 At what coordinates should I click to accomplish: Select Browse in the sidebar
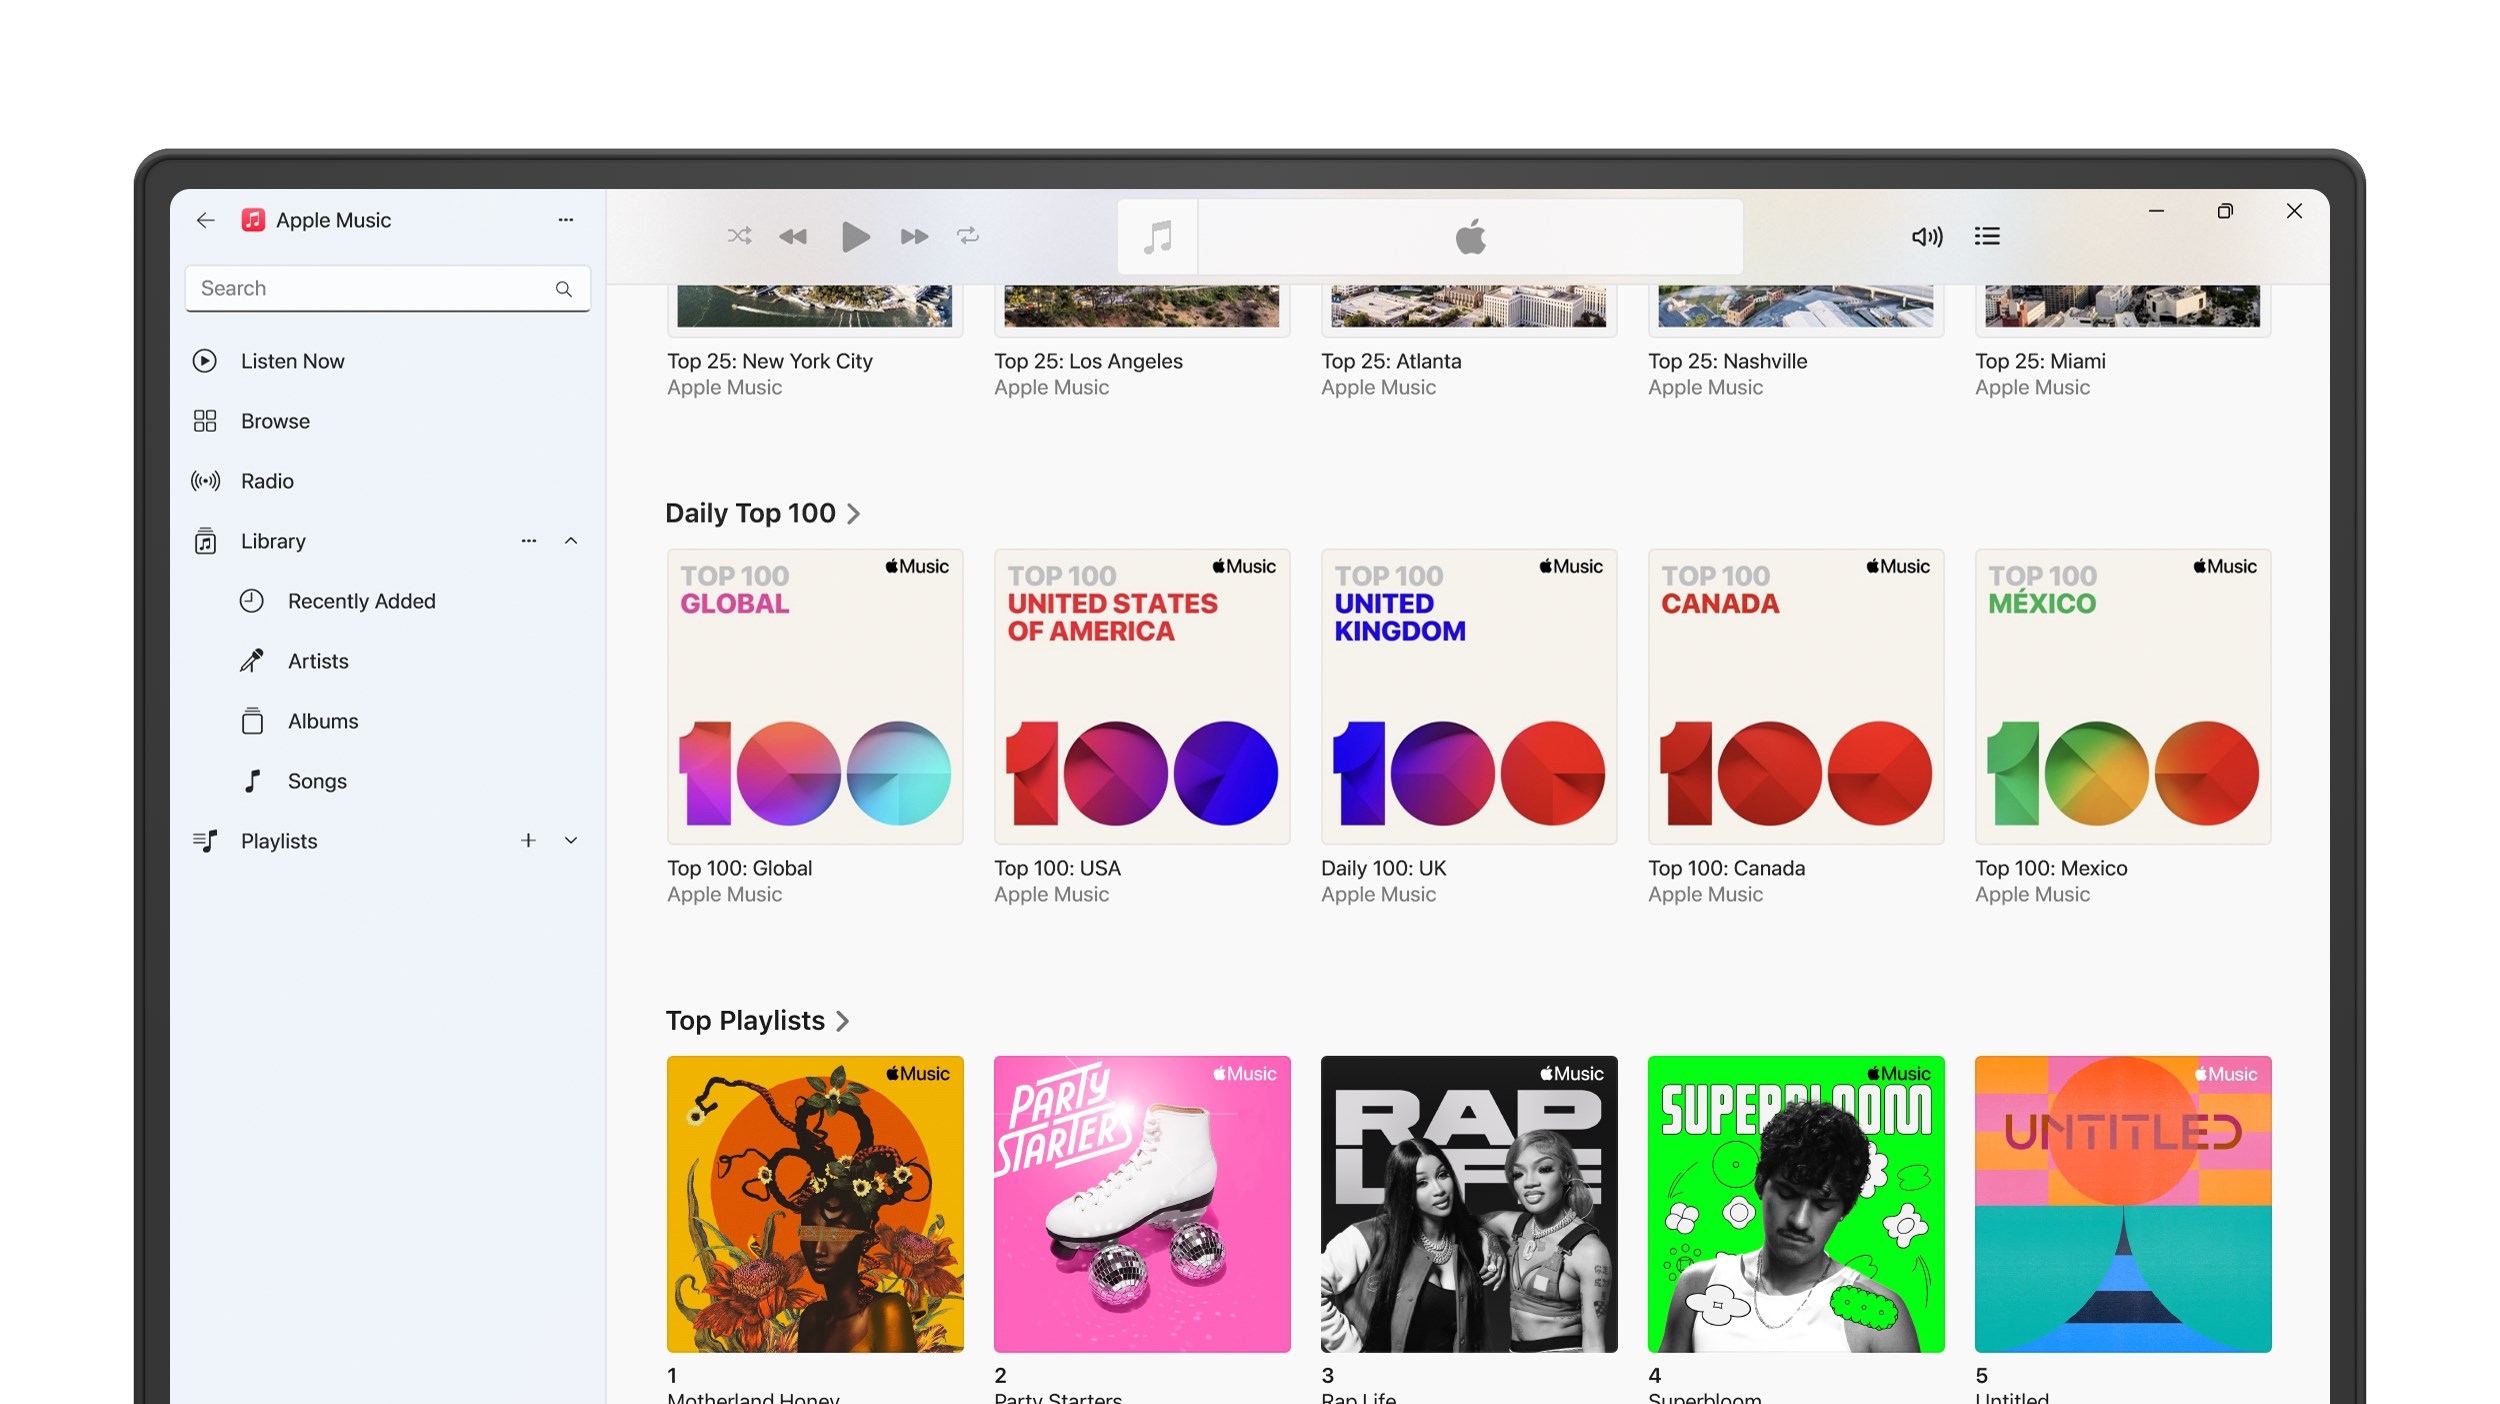point(274,420)
